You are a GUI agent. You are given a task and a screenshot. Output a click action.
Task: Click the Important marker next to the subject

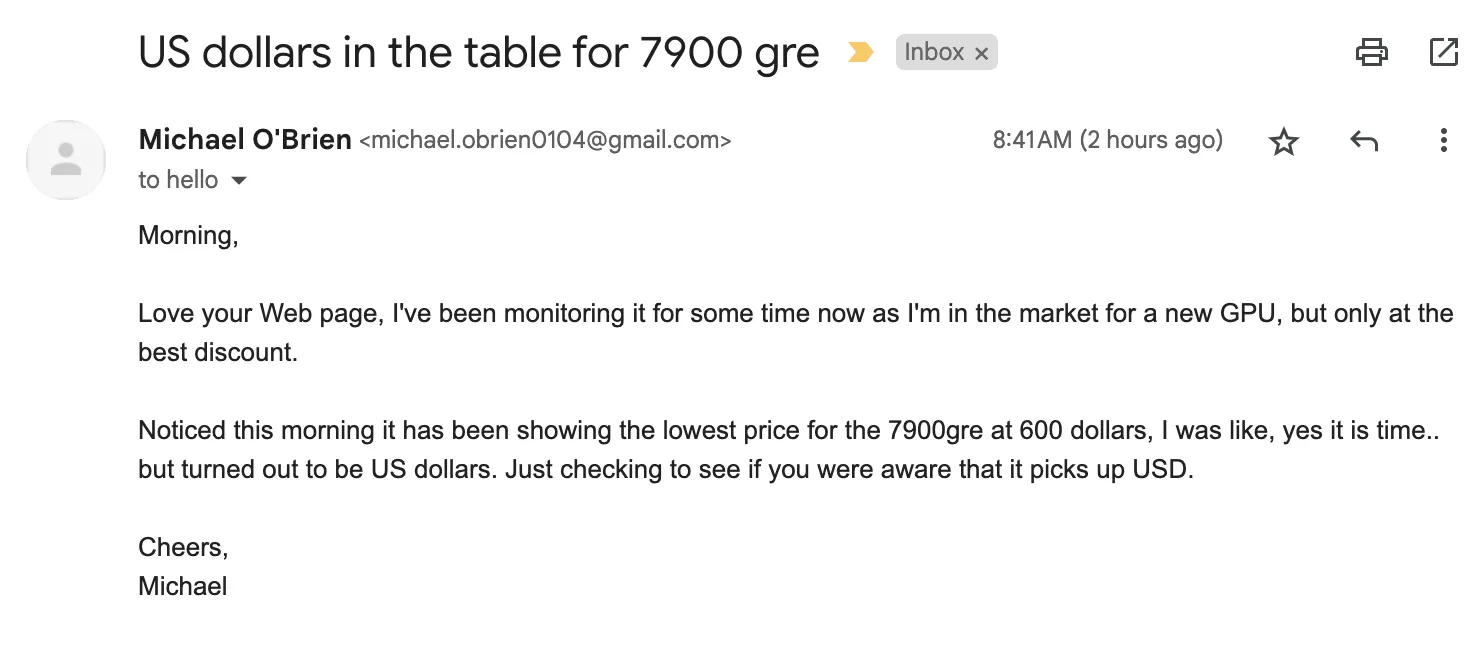point(858,52)
